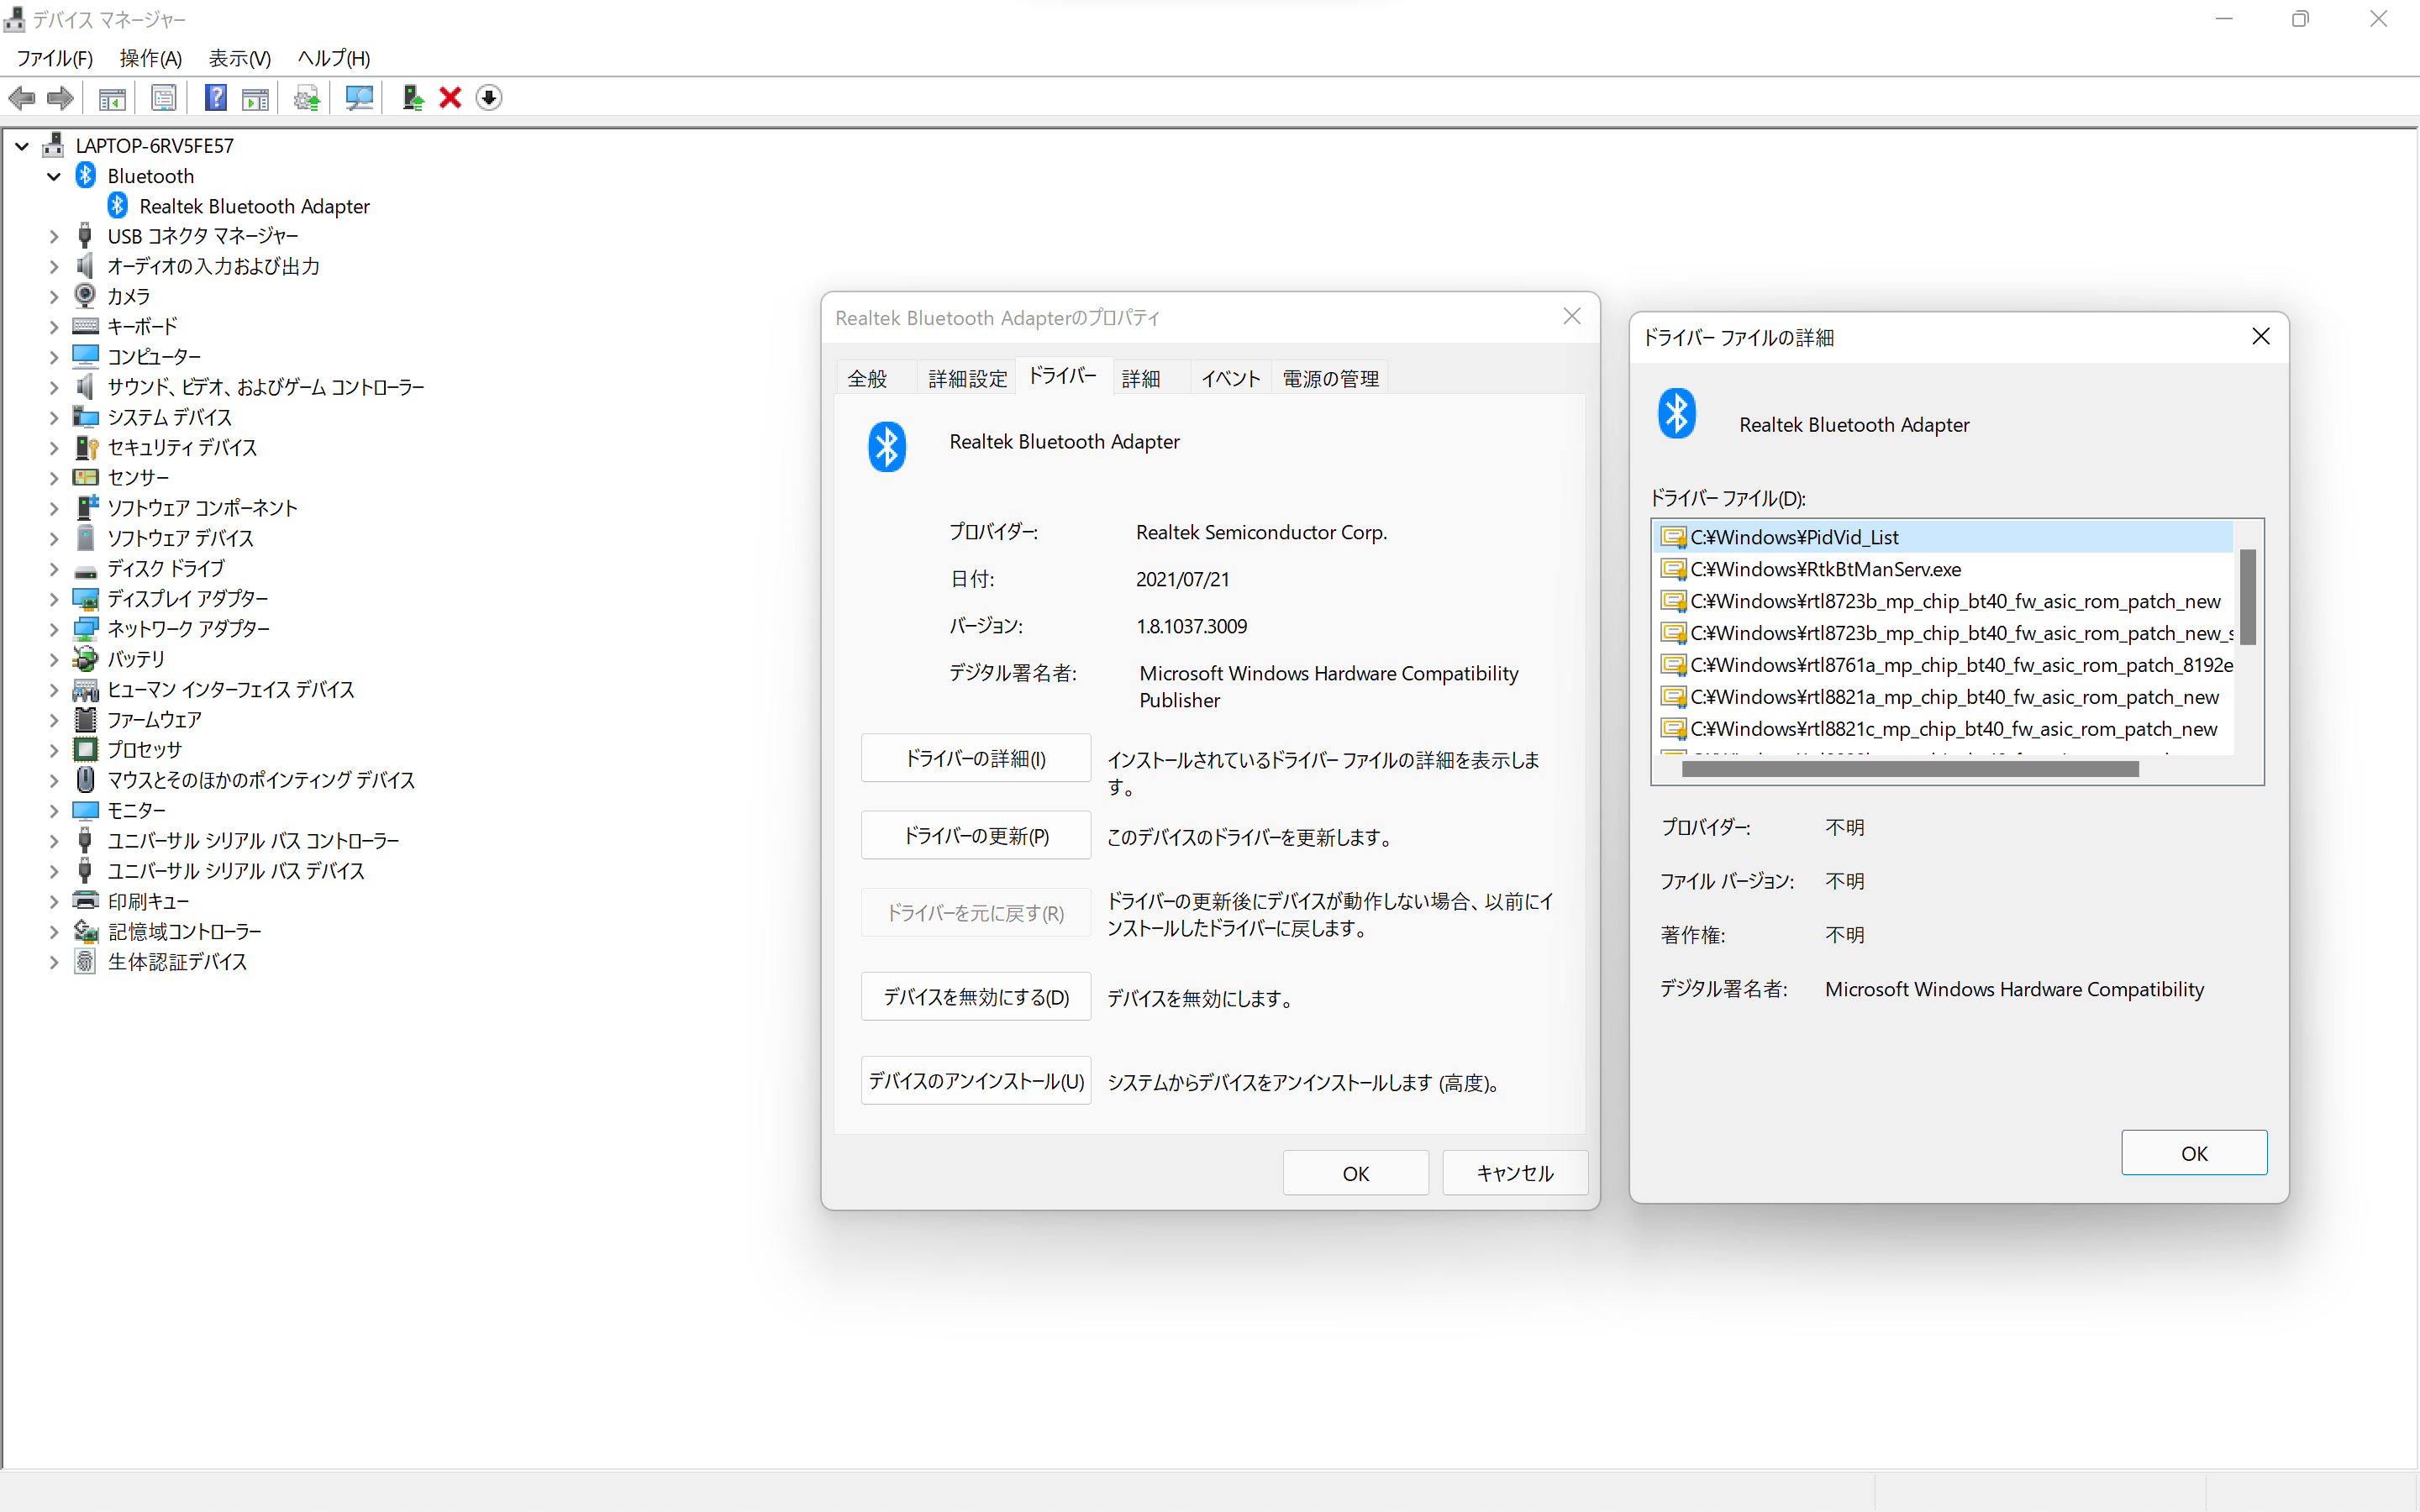Click the Scan for hardware changes monitor icon

click(x=359, y=98)
